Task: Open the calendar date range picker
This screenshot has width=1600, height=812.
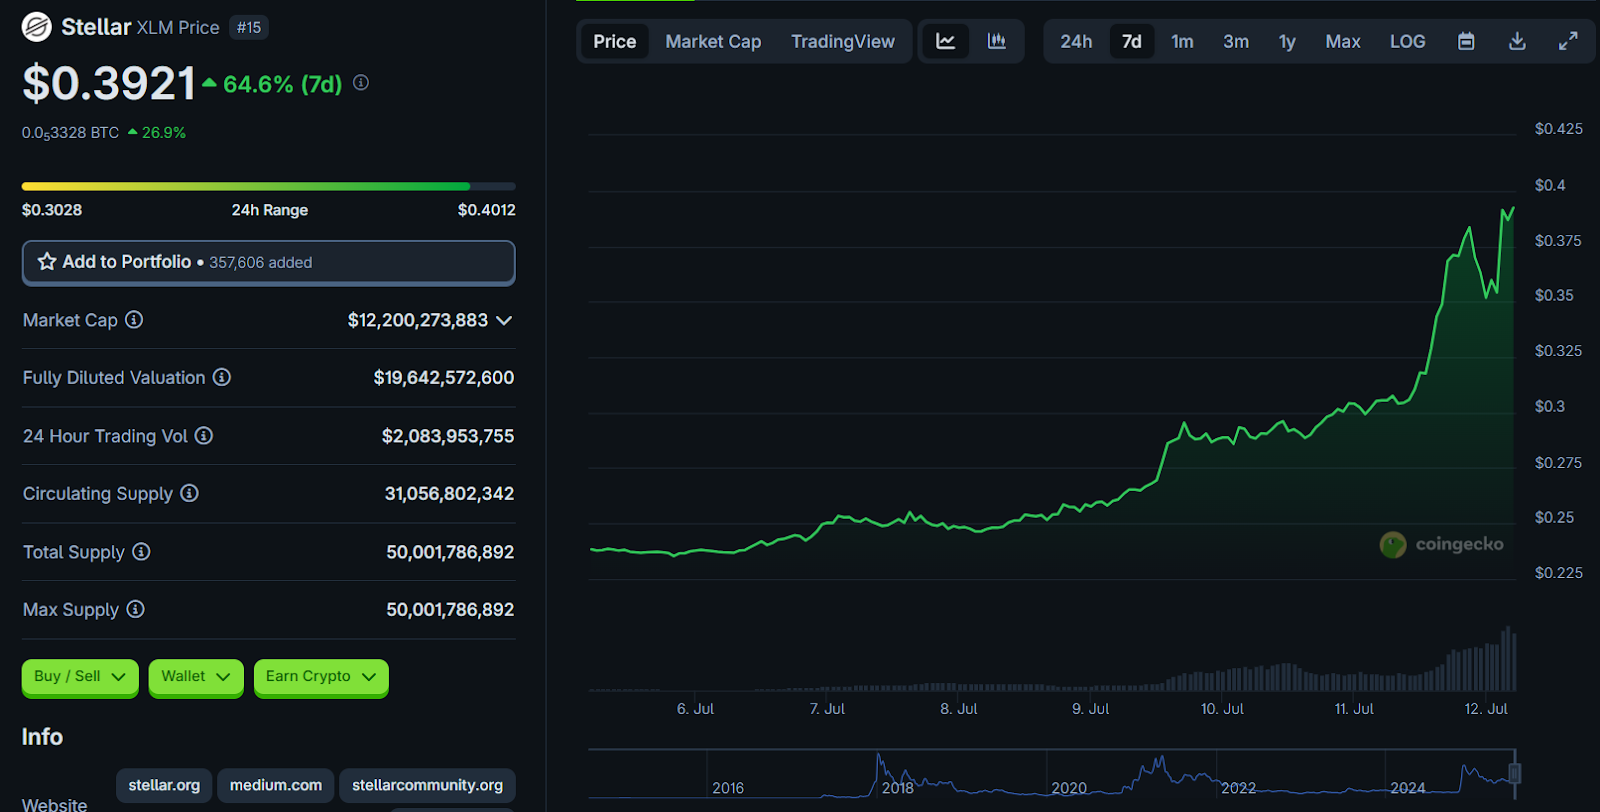Action: [1466, 41]
